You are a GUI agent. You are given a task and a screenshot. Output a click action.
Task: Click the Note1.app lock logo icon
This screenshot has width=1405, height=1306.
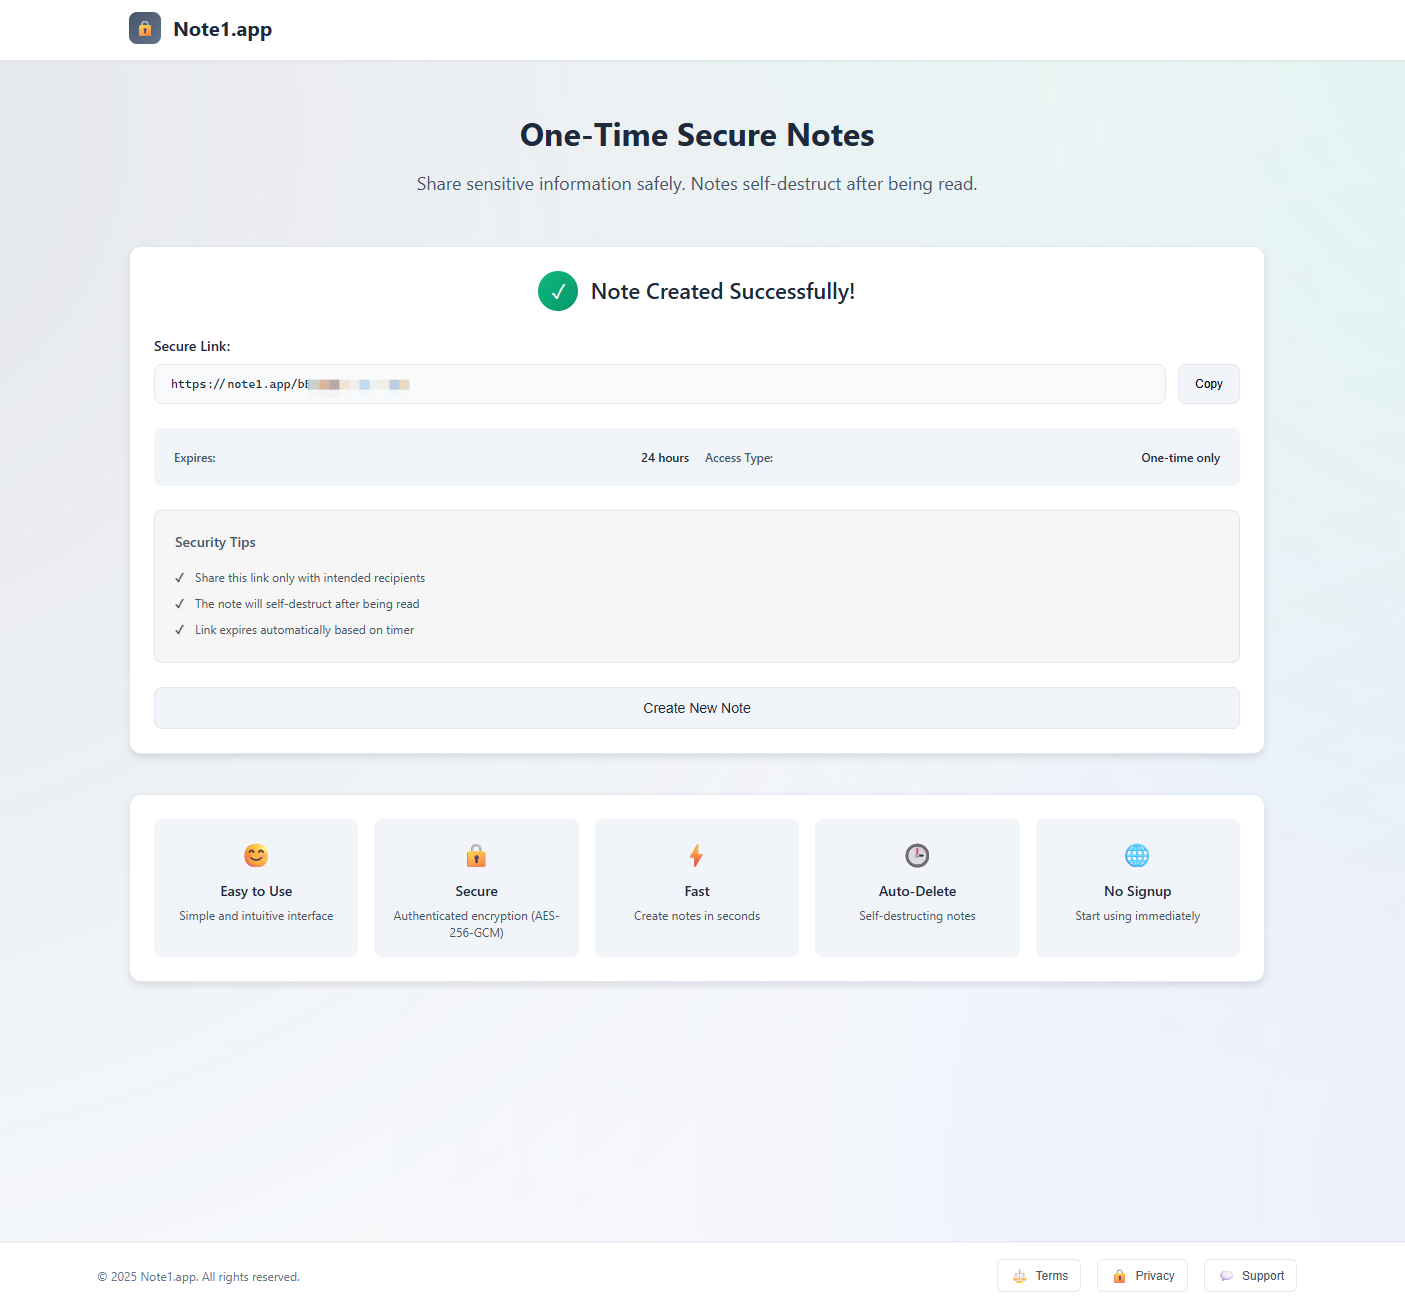(145, 28)
